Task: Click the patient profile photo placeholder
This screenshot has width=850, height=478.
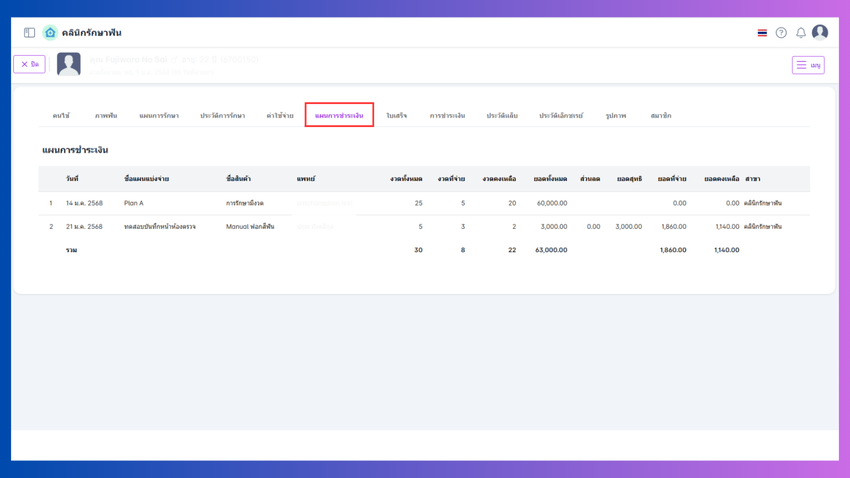Action: (69, 64)
